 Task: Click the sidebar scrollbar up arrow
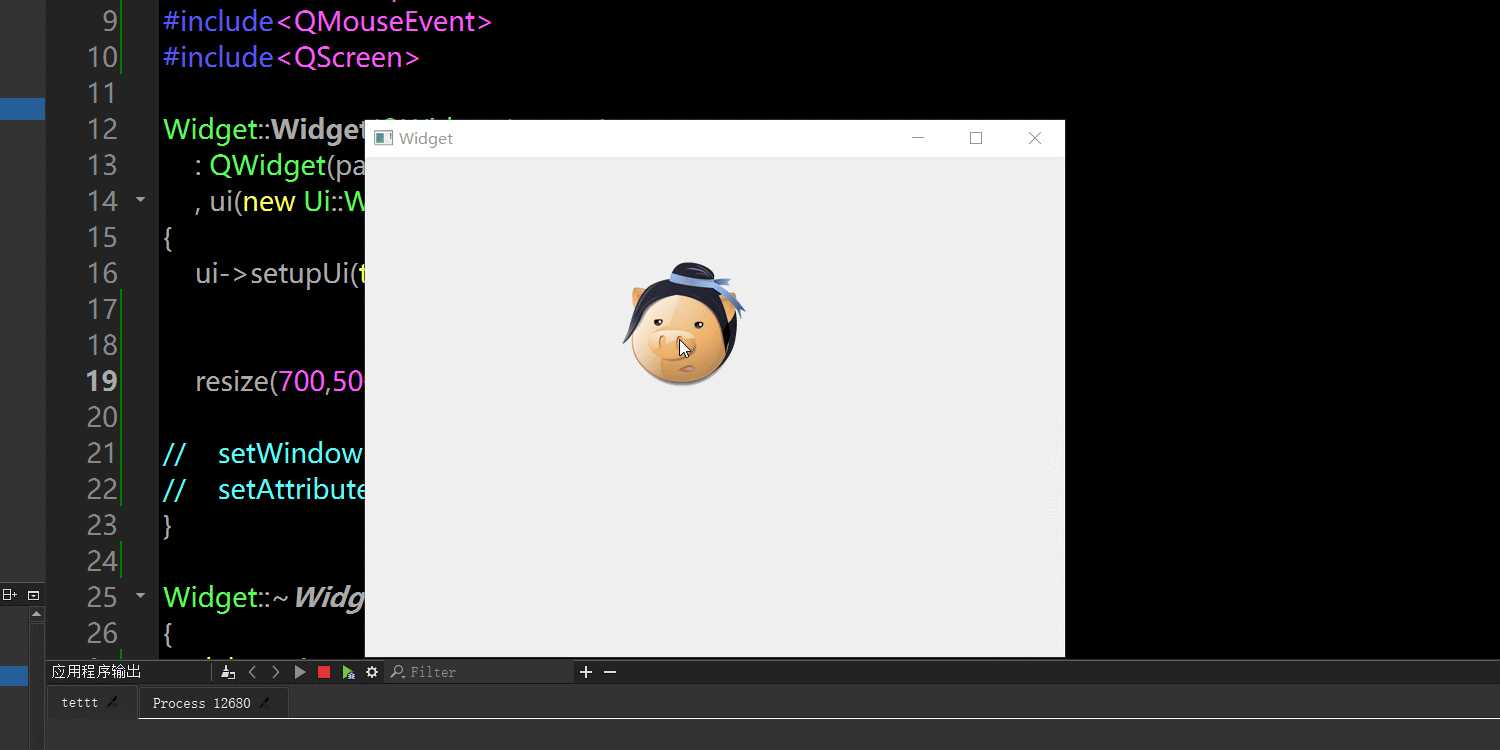coord(37,614)
